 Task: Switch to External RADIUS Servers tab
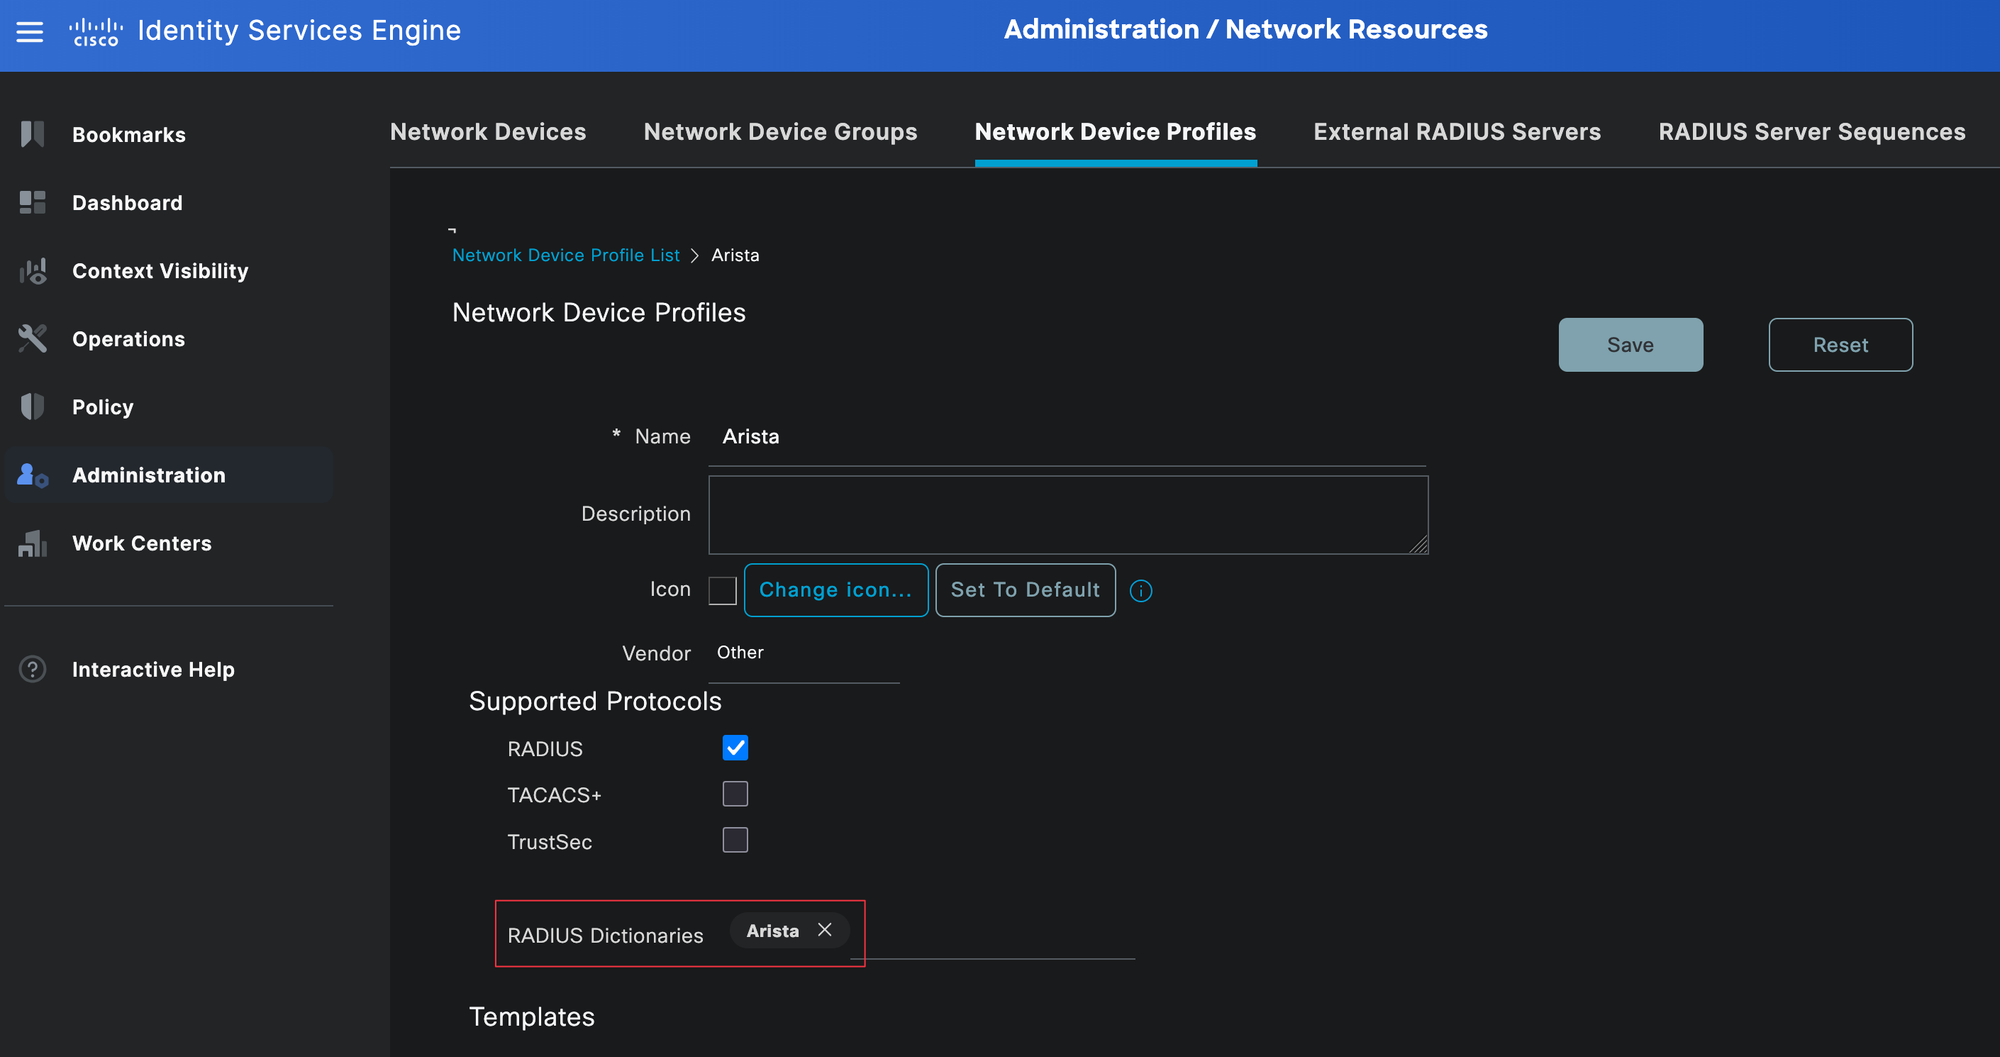coord(1457,132)
